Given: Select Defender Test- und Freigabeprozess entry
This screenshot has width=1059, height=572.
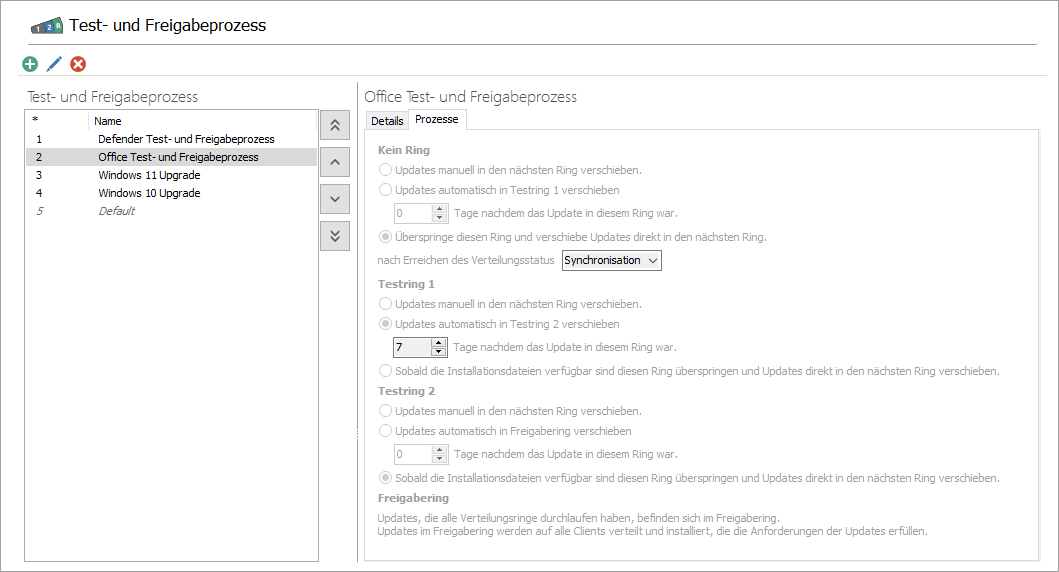Looking at the screenshot, I should click(x=186, y=139).
